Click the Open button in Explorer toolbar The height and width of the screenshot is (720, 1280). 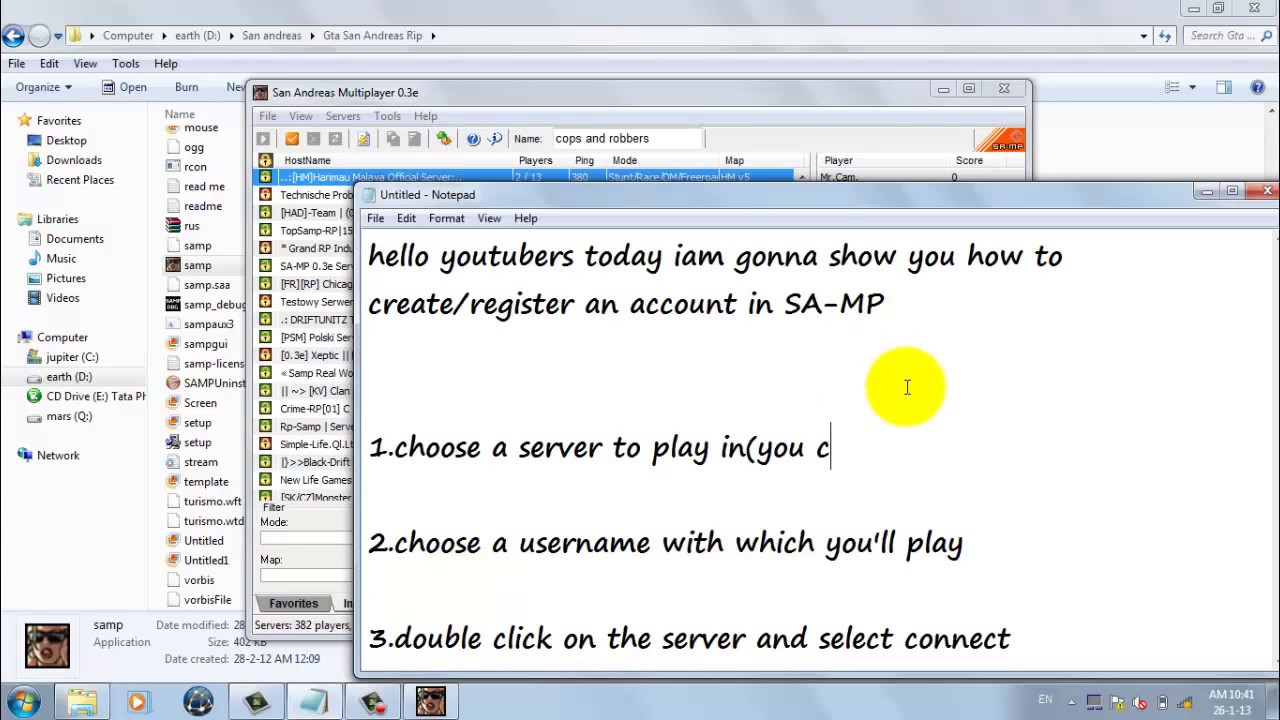[124, 87]
